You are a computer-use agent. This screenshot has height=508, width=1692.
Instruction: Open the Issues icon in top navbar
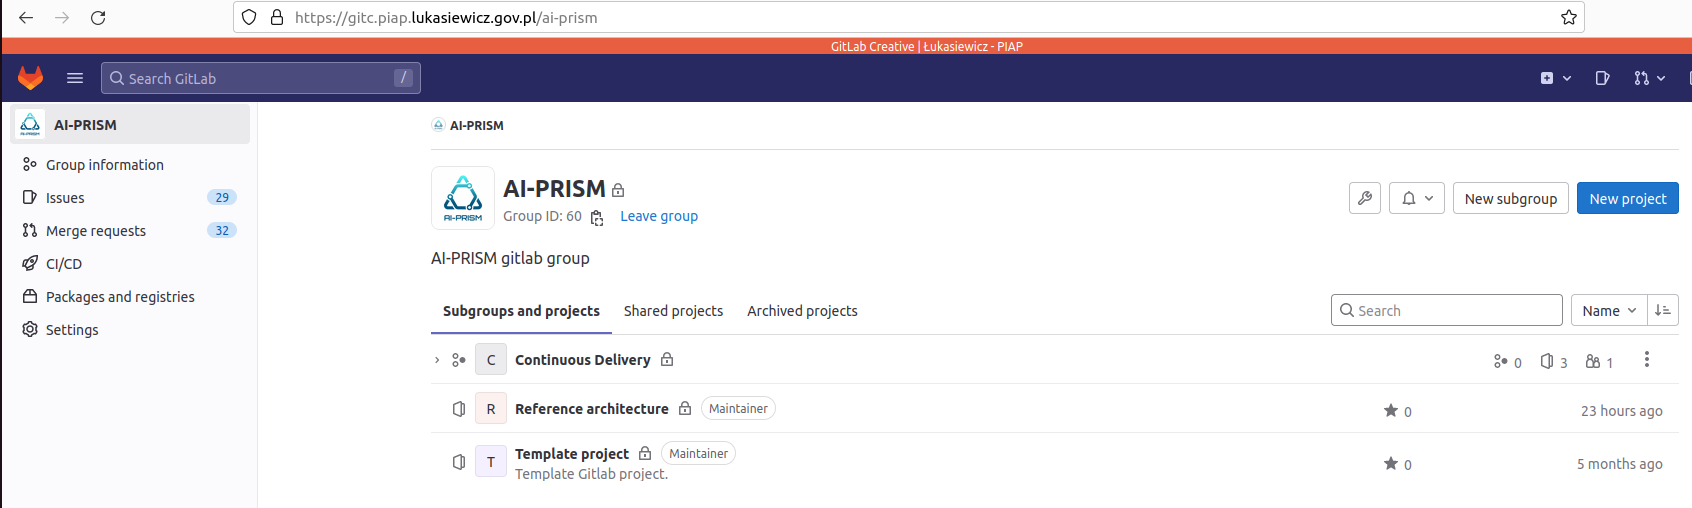1602,78
